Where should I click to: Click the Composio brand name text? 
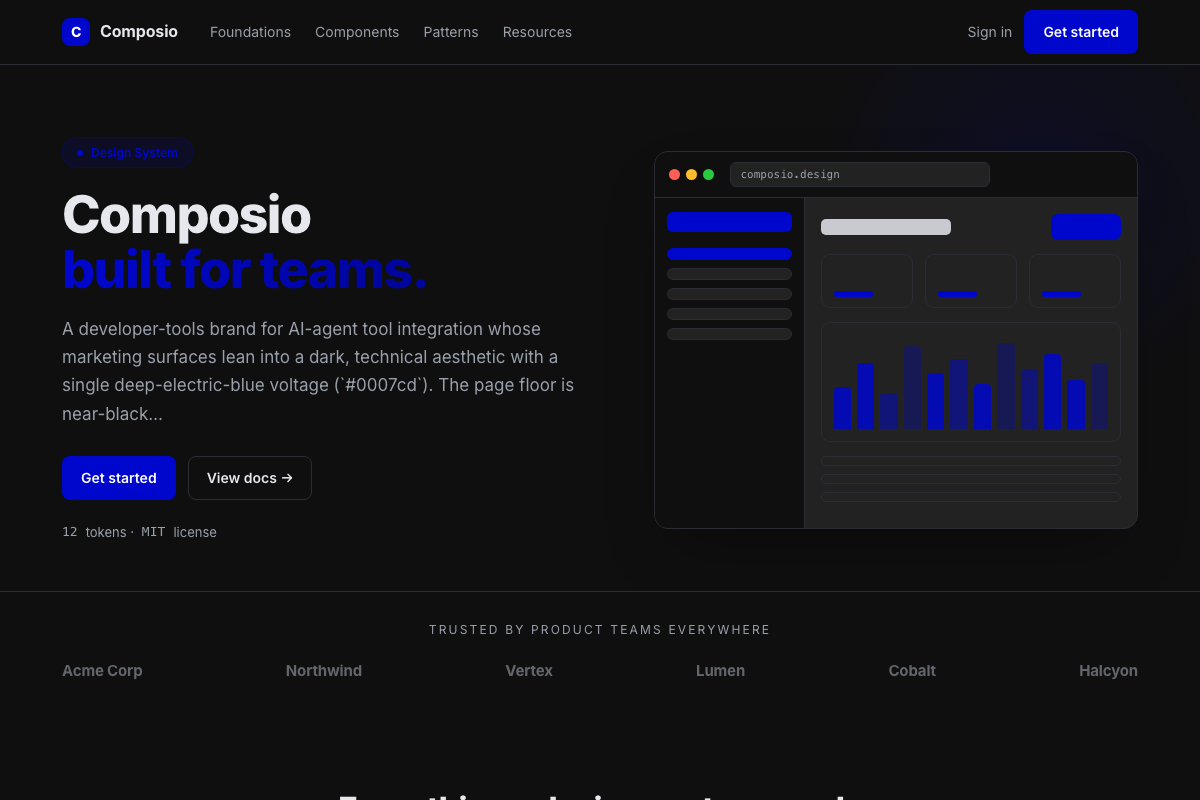coord(139,32)
